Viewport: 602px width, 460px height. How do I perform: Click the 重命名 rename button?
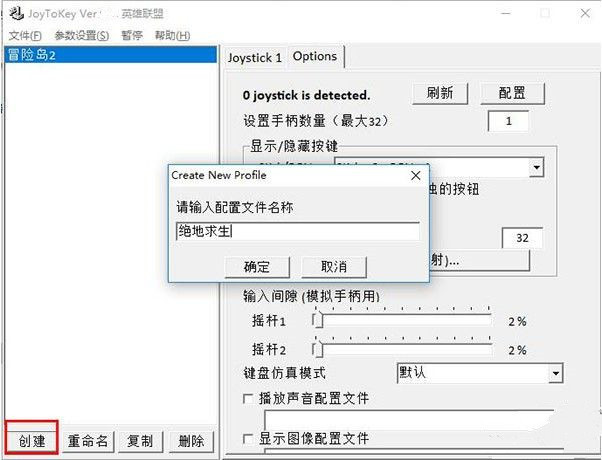click(88, 441)
